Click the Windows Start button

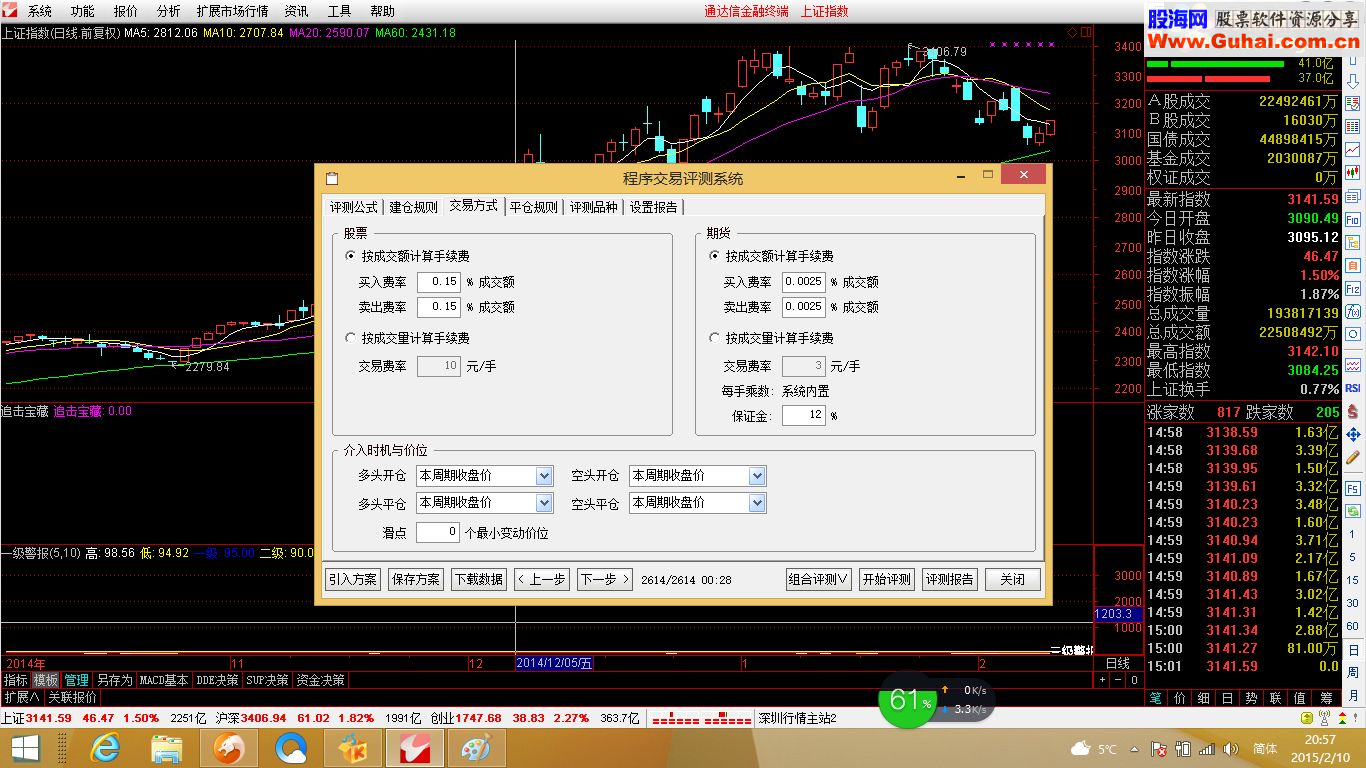click(25, 747)
